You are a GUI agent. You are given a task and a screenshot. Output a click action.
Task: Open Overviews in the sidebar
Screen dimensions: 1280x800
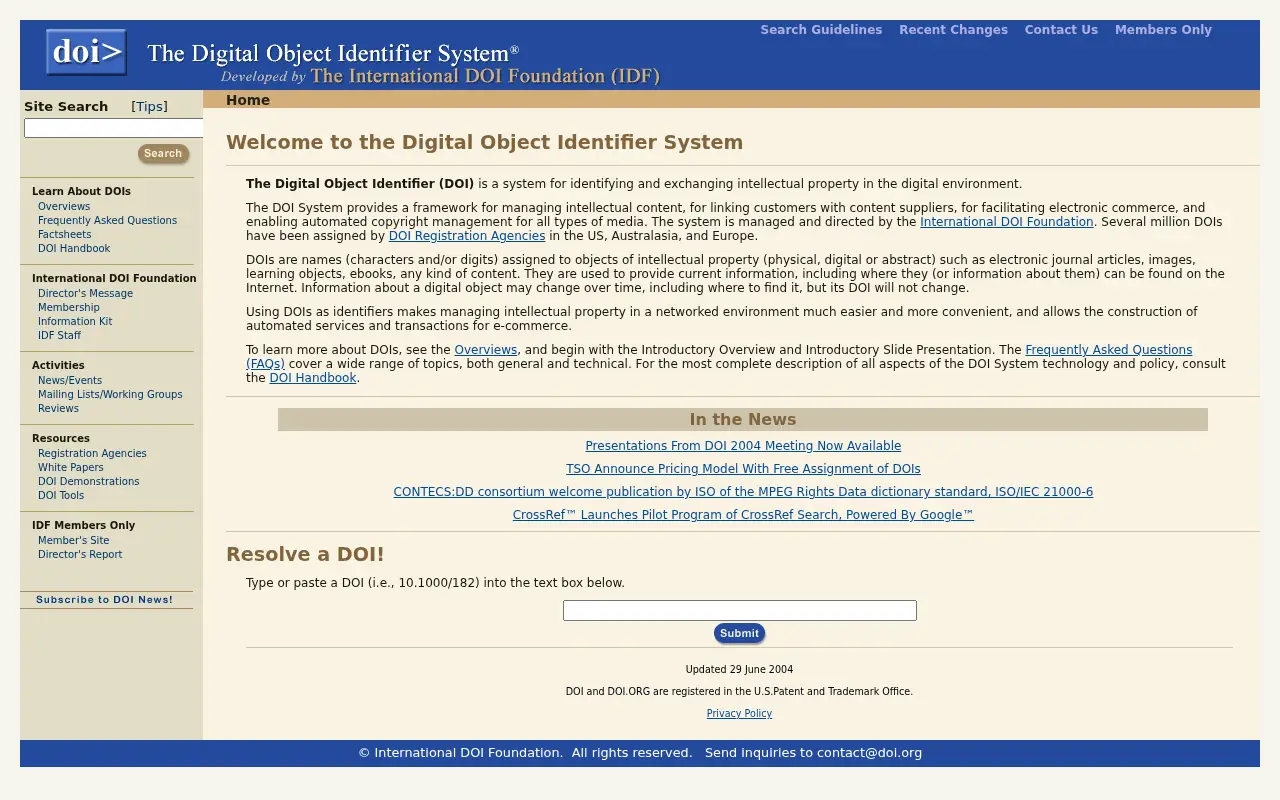[64, 207]
